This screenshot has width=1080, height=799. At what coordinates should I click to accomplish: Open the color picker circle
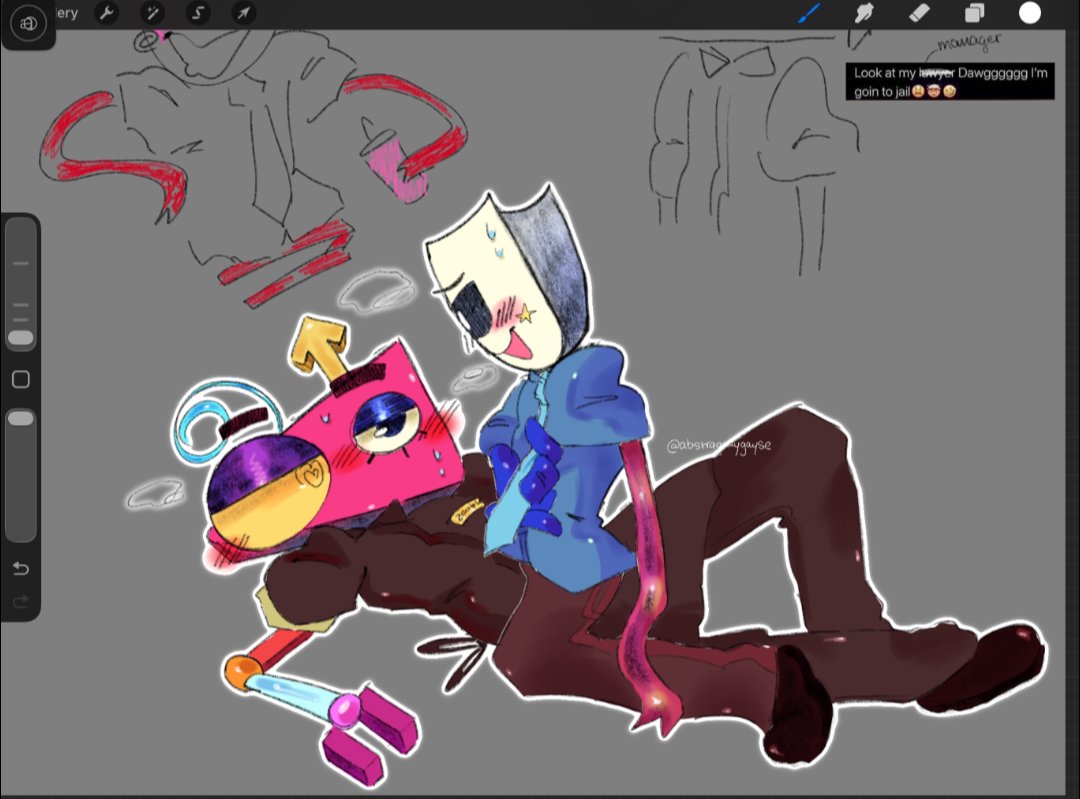1029,14
